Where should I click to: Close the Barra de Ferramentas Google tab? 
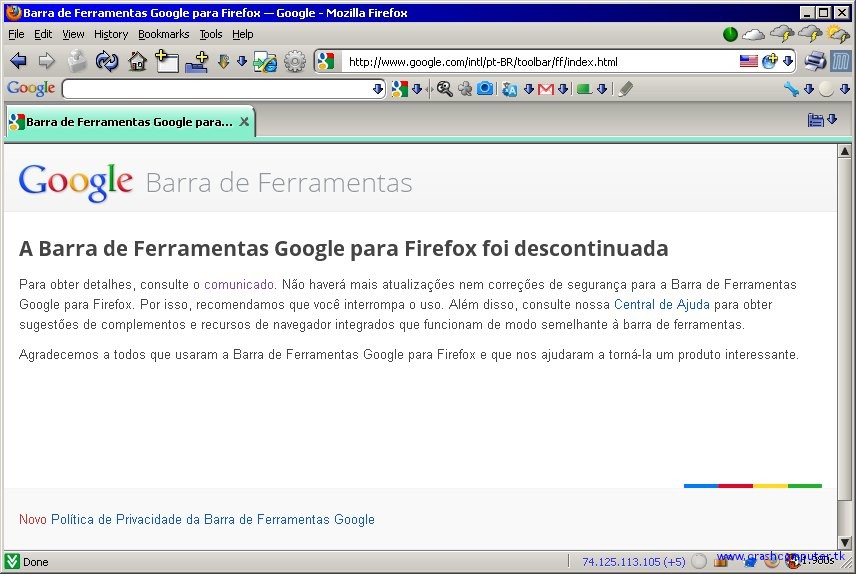pos(245,122)
